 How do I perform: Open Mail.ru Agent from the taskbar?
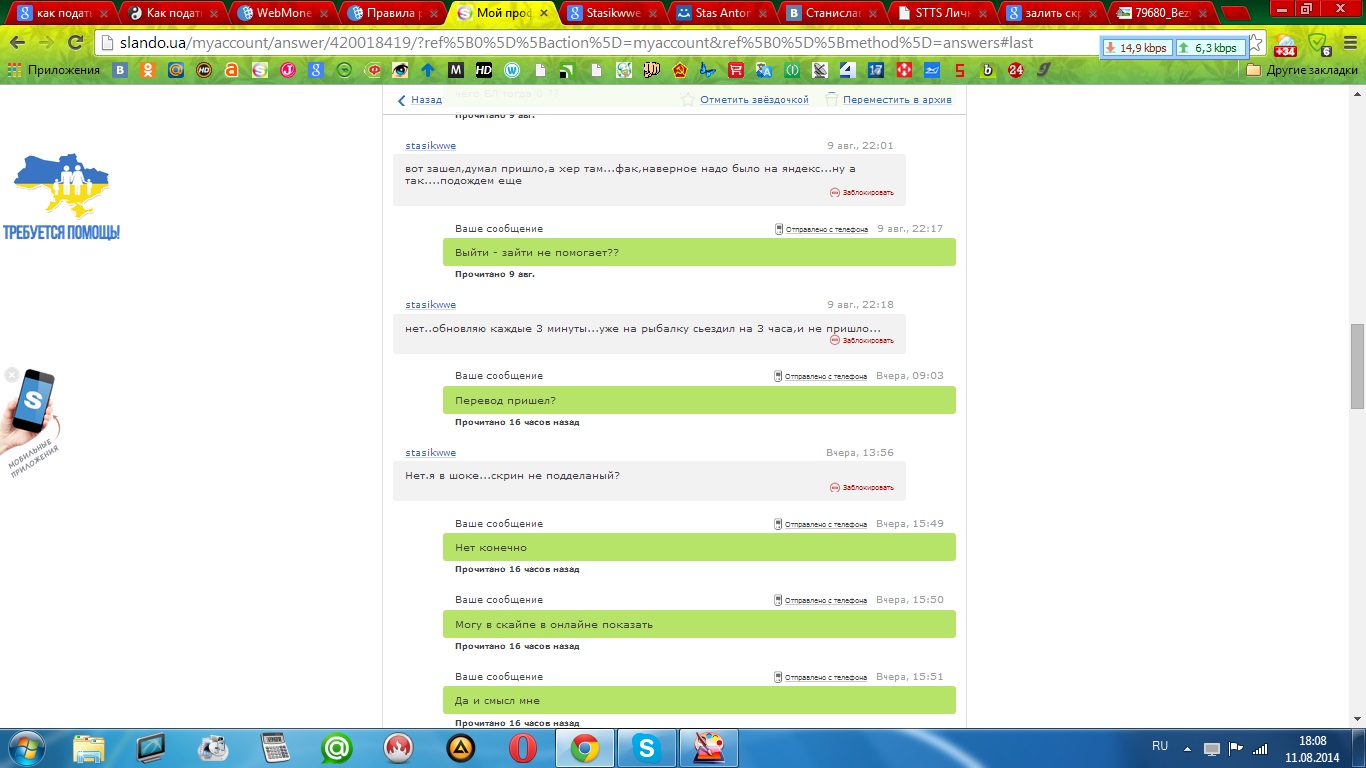coord(337,748)
